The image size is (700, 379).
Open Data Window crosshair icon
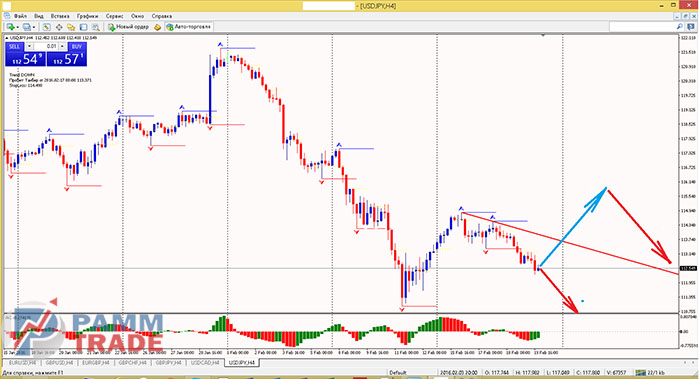click(58, 27)
